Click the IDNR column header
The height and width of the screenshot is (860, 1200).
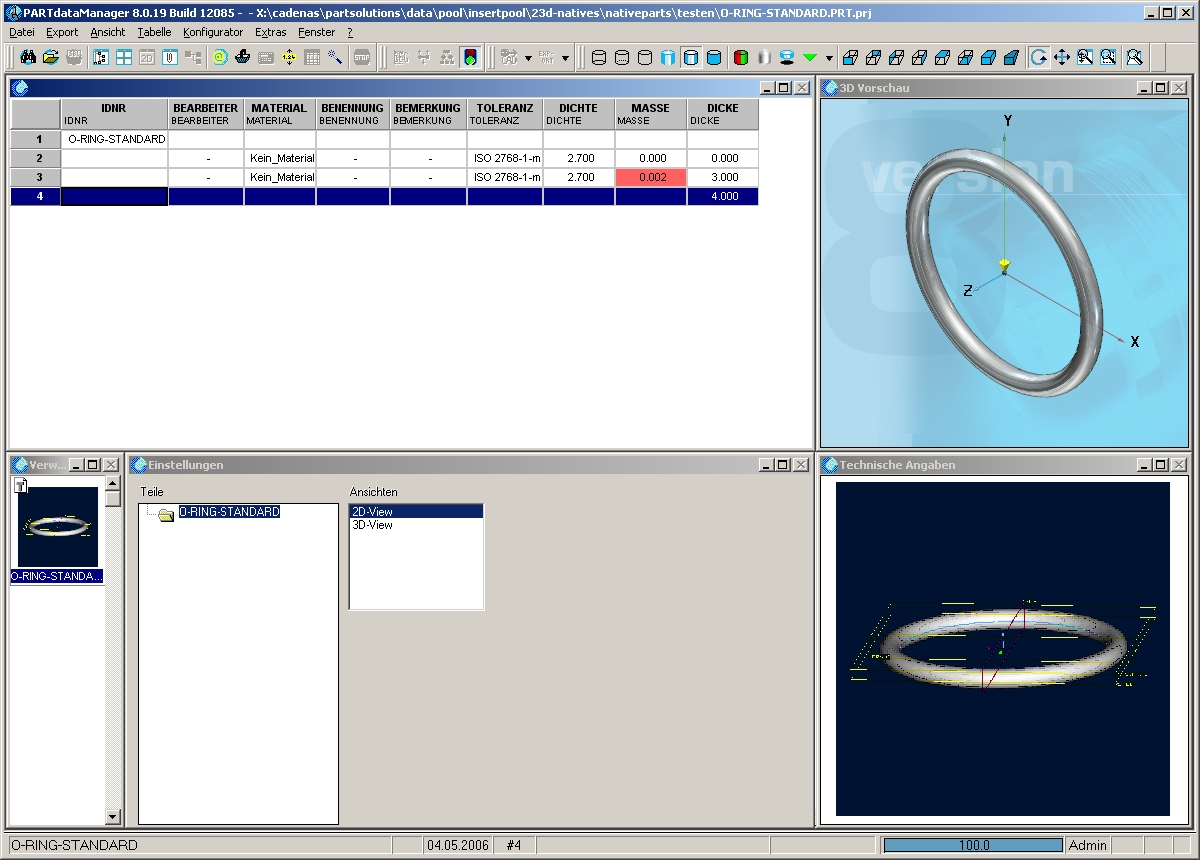(114, 114)
